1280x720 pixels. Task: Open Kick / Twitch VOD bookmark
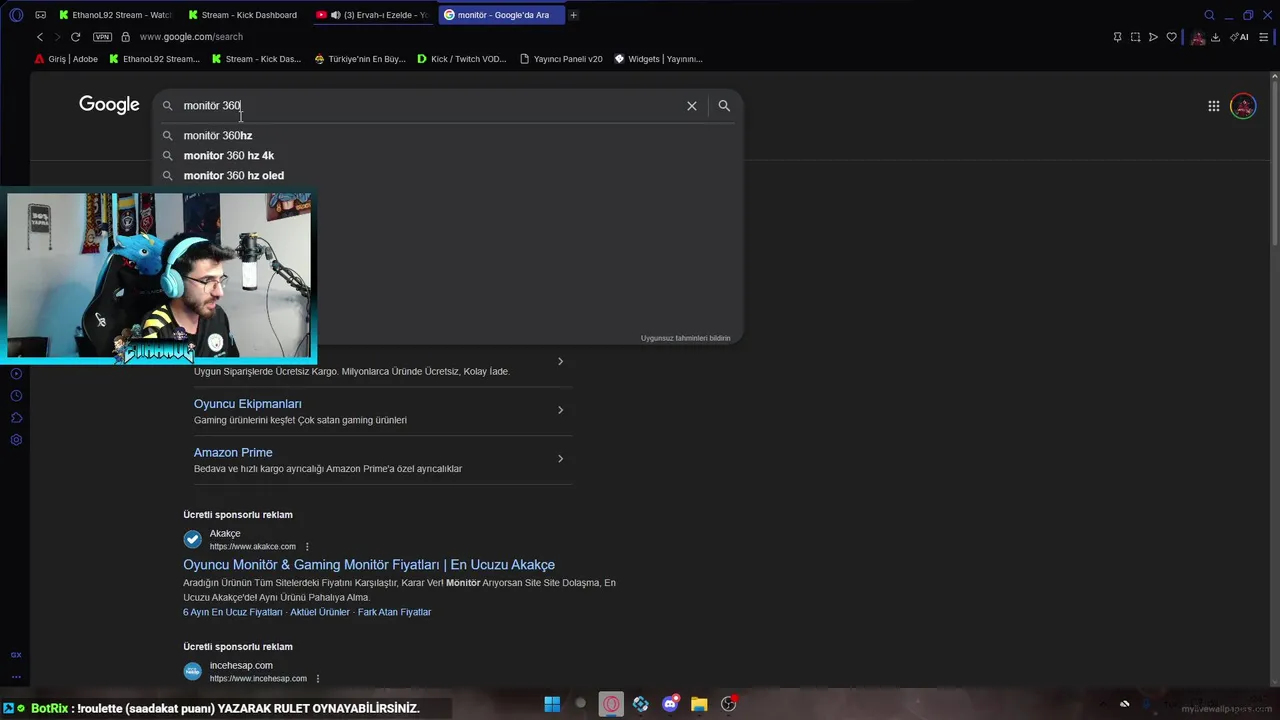pyautogui.click(x=462, y=59)
